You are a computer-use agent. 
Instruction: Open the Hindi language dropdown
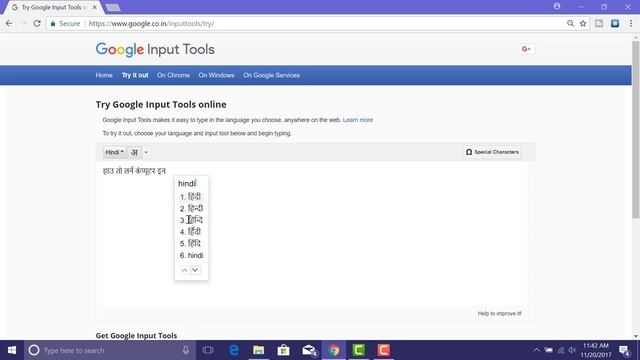click(114, 152)
